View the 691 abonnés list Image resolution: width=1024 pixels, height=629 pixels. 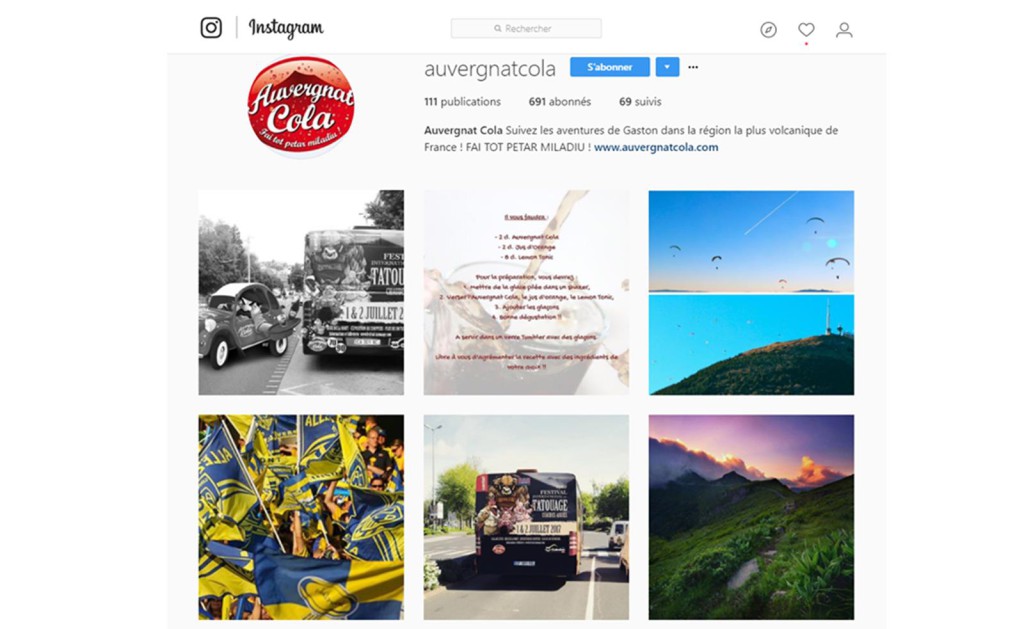point(560,102)
